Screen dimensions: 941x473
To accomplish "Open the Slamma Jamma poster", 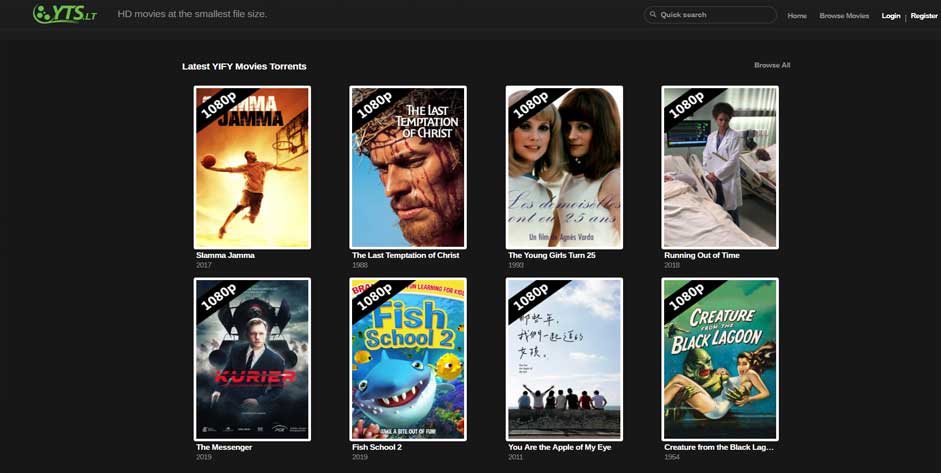I will click(x=252, y=167).
